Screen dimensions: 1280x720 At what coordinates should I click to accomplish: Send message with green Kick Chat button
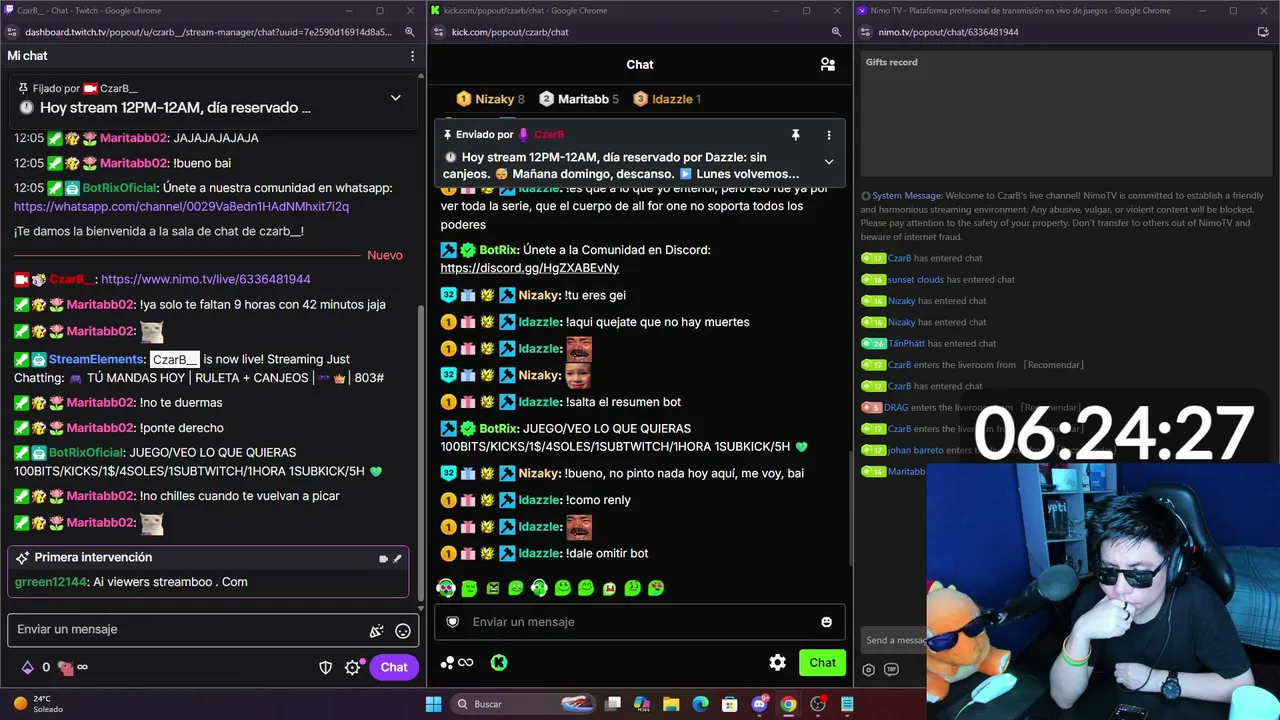tap(822, 662)
